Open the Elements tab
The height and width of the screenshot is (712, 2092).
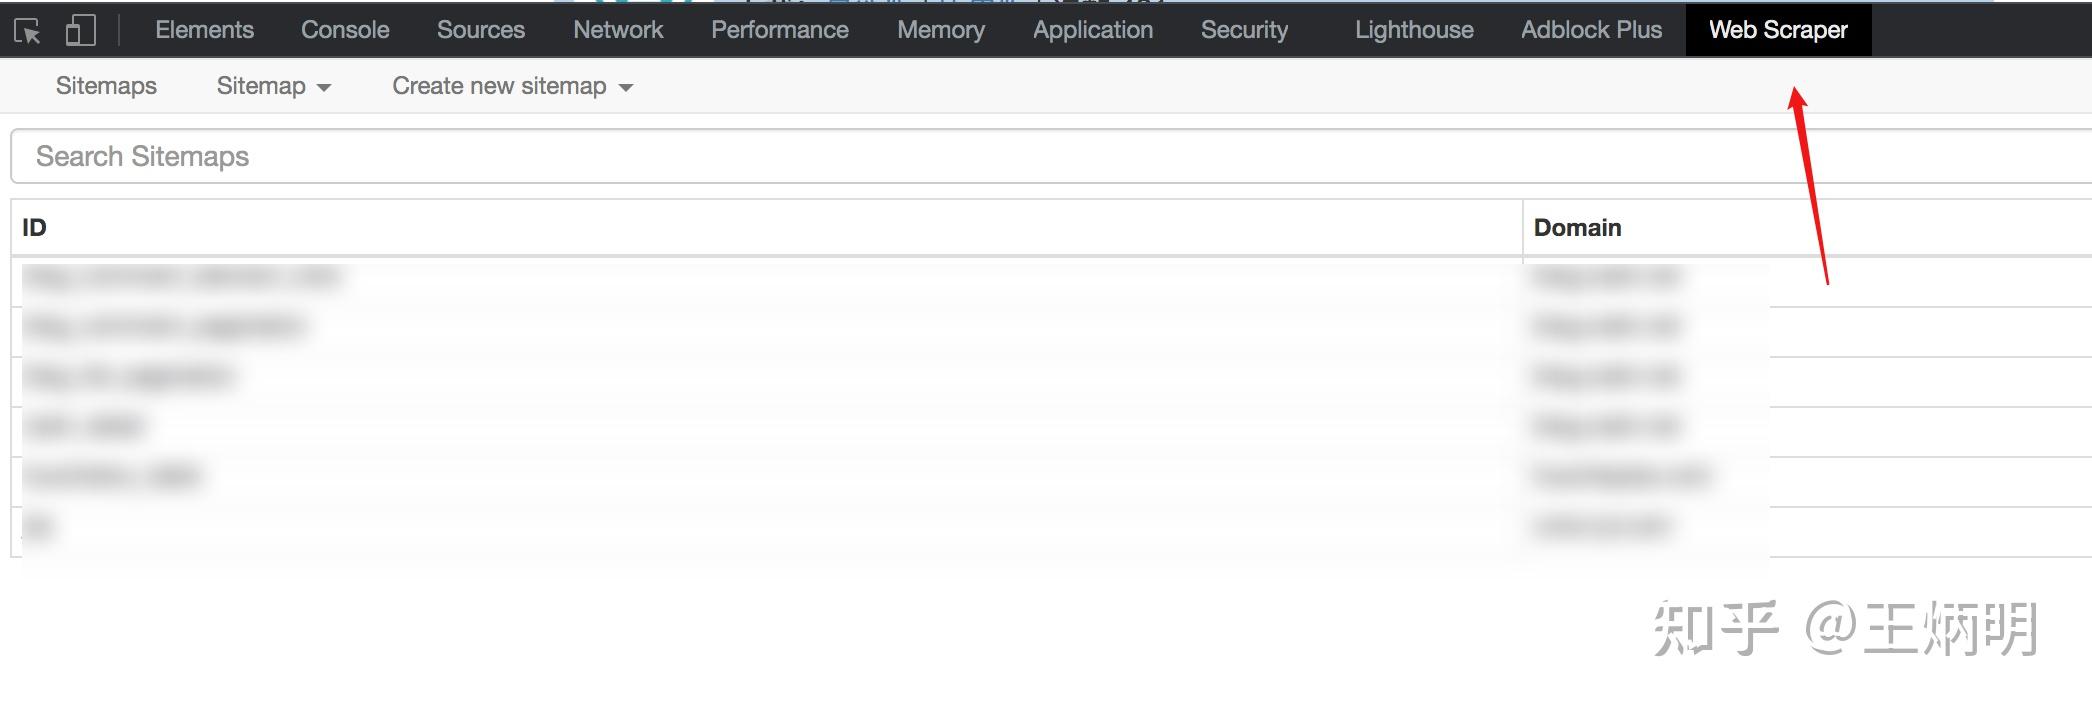tap(204, 30)
